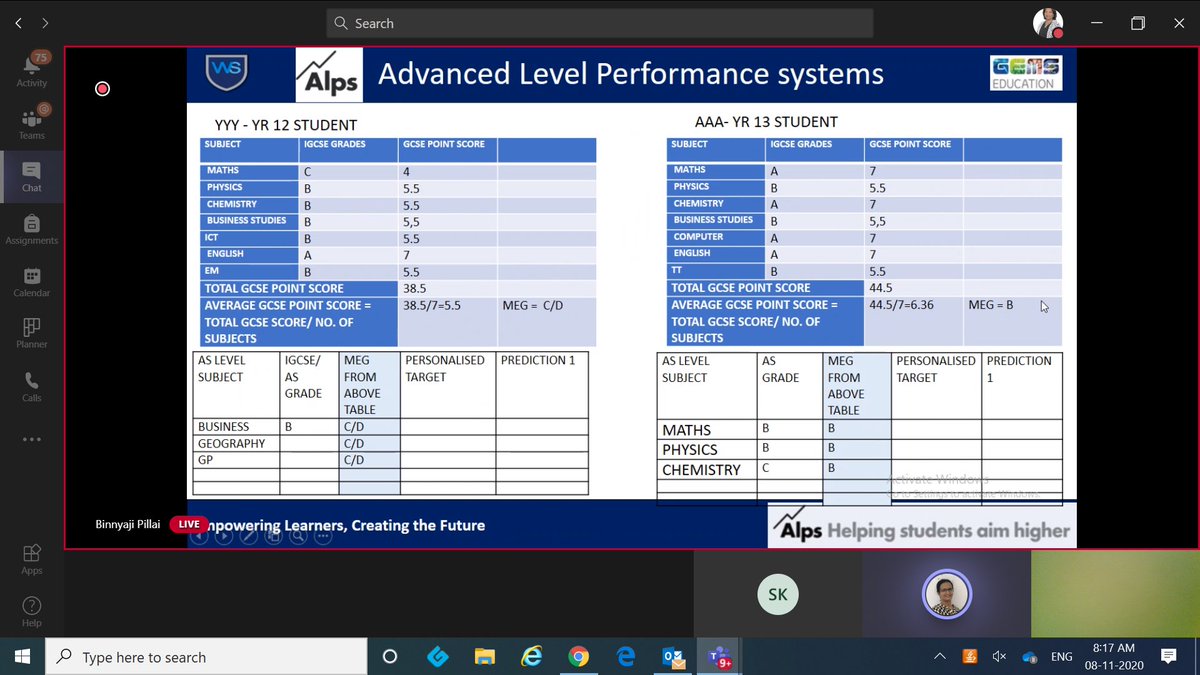Expand the presentation toolbar ellipsis menu
This screenshot has height=675, width=1200.
pos(323,536)
